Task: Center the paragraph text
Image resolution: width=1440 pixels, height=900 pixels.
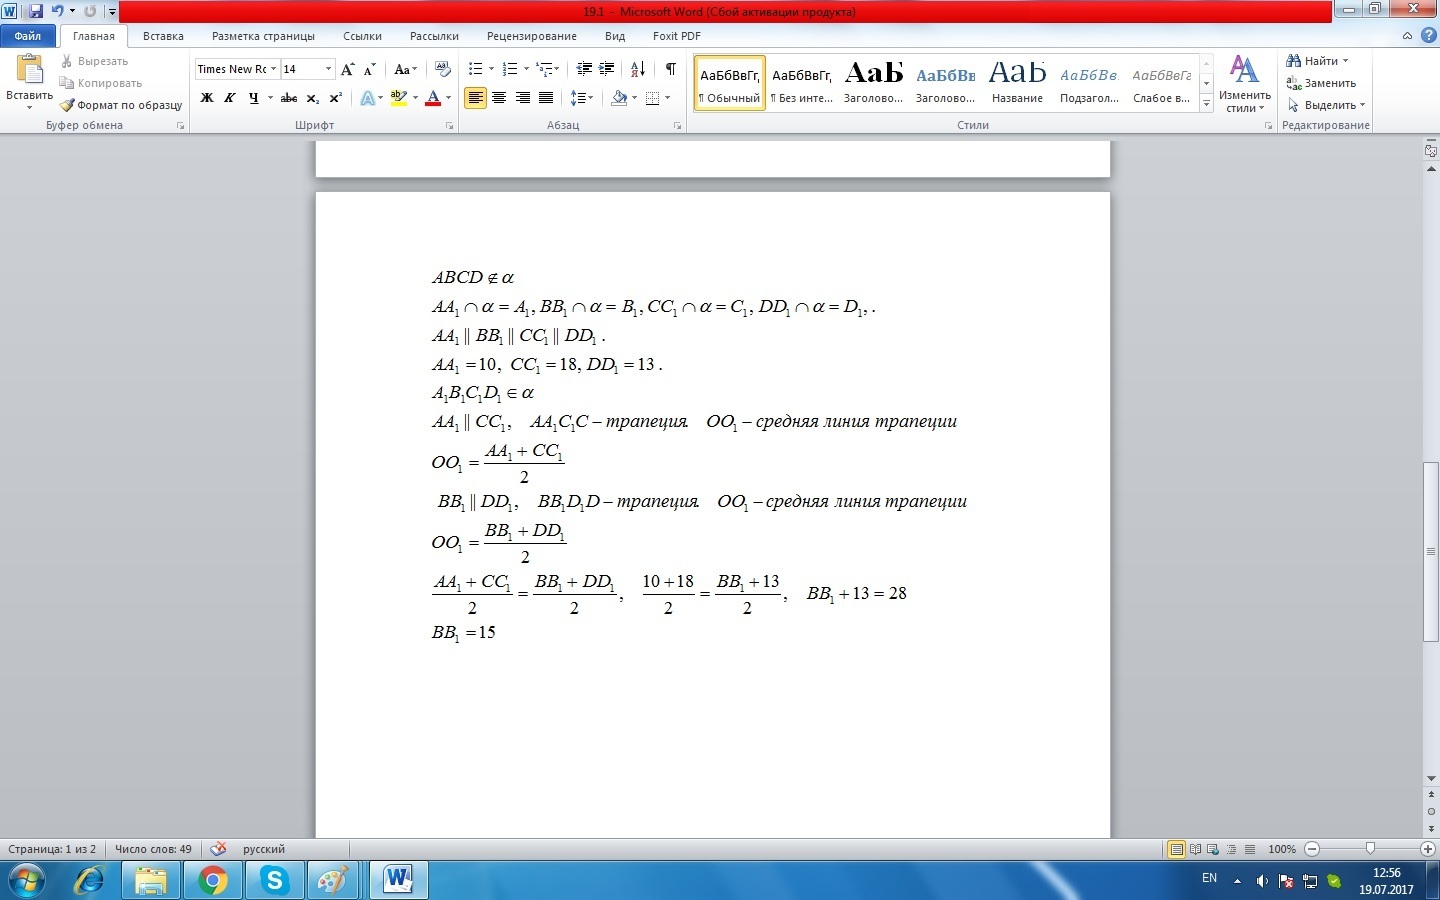Action: [x=498, y=98]
